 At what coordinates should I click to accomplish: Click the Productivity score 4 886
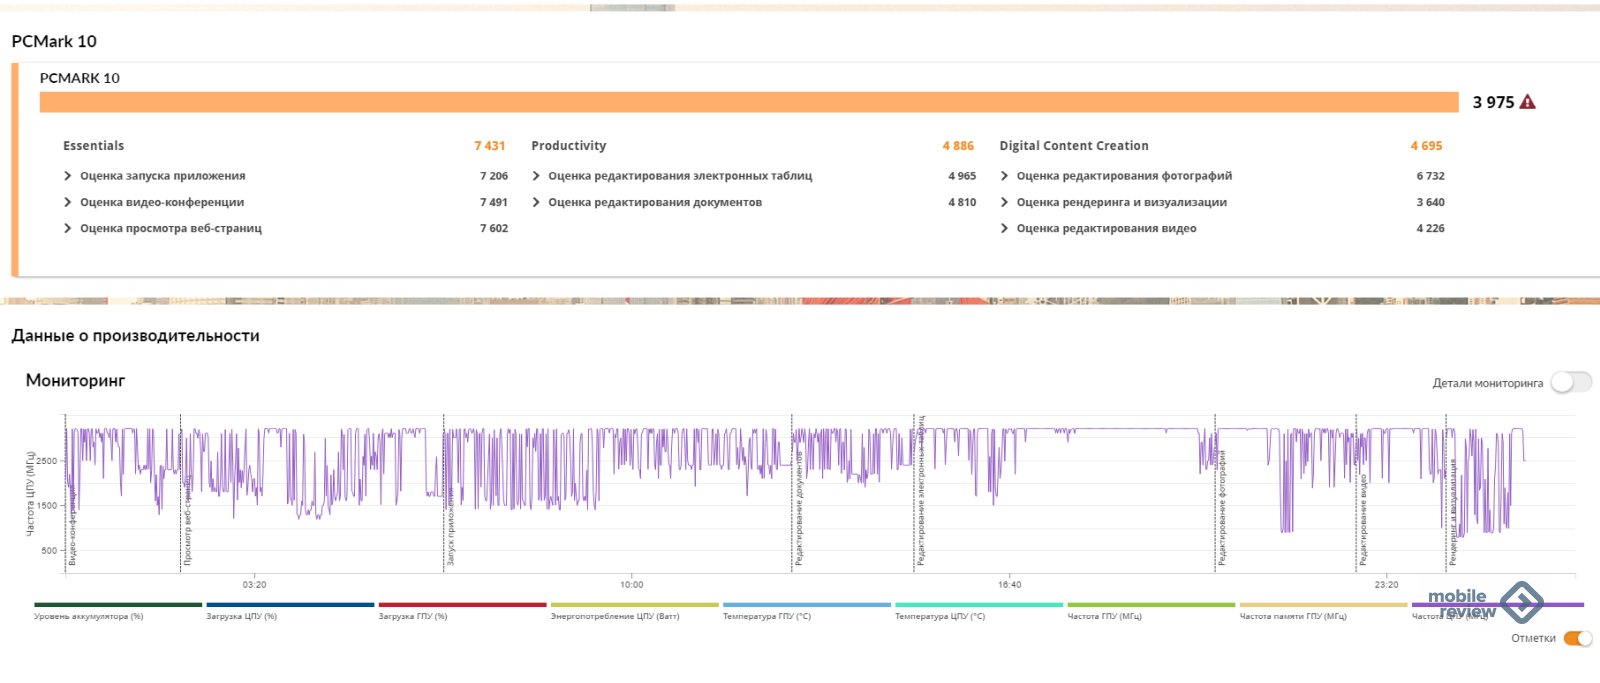tap(958, 146)
